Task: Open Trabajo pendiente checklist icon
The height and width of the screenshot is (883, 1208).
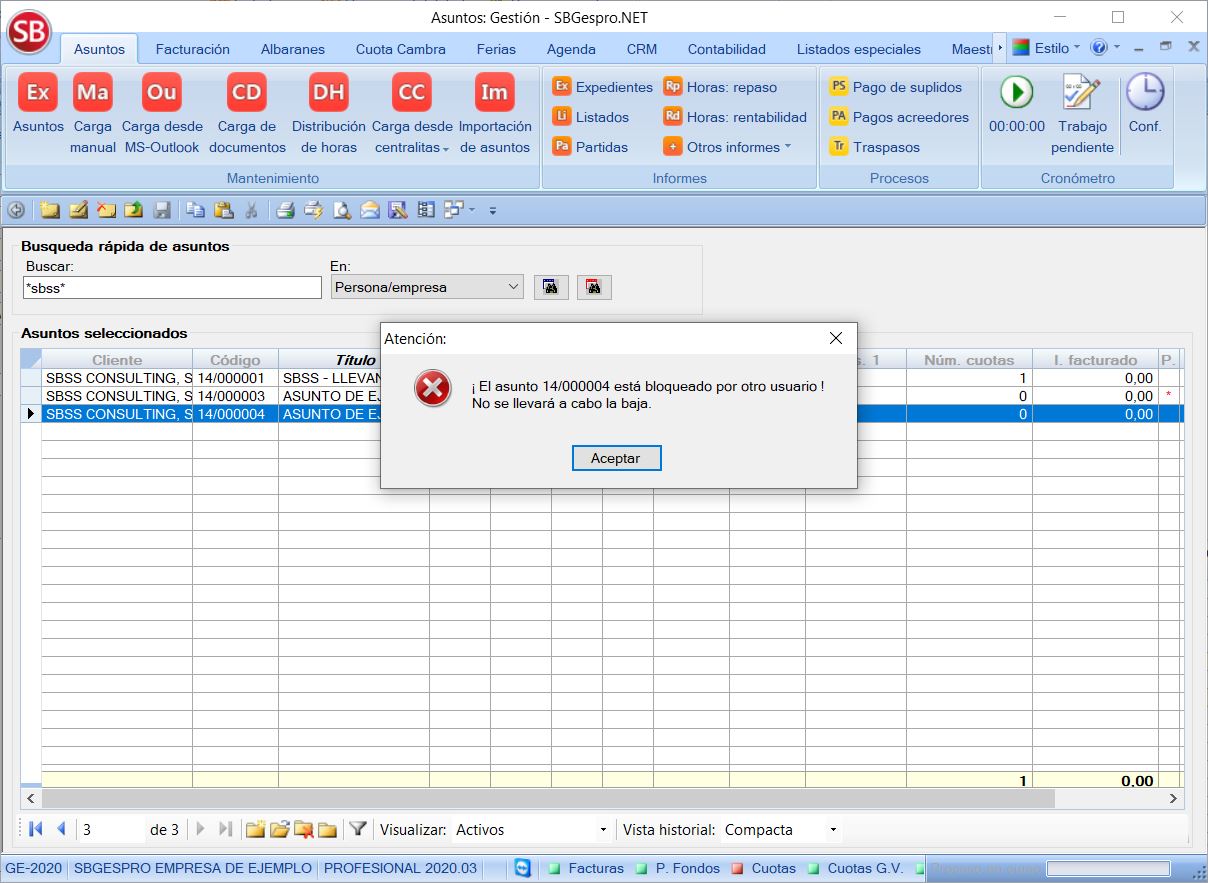Action: click(1081, 93)
